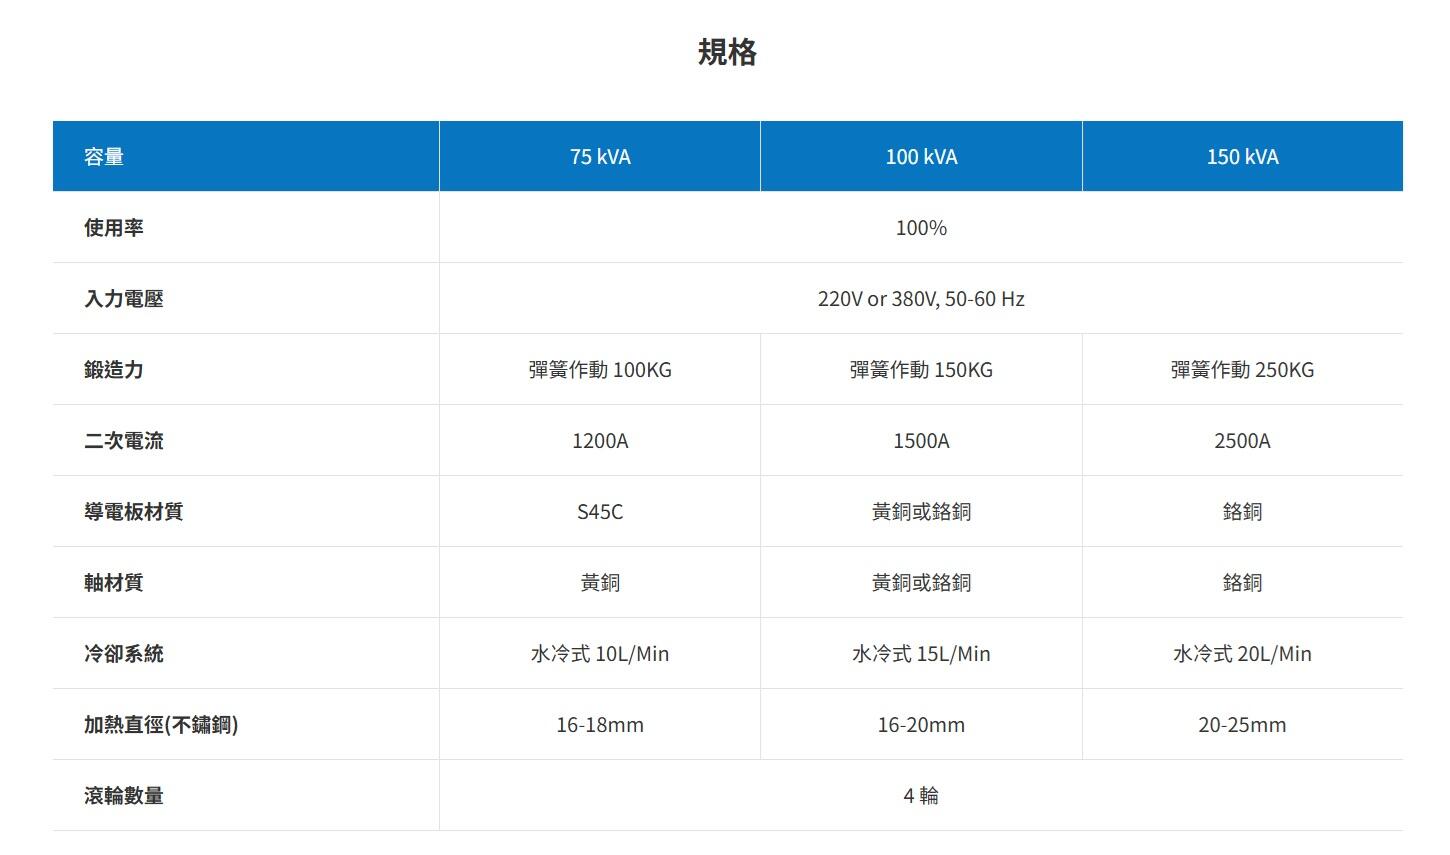Click 黃銅或鉻銅 in the 軸材質 row
Viewport: 1450px width, 855px height.
click(x=921, y=583)
